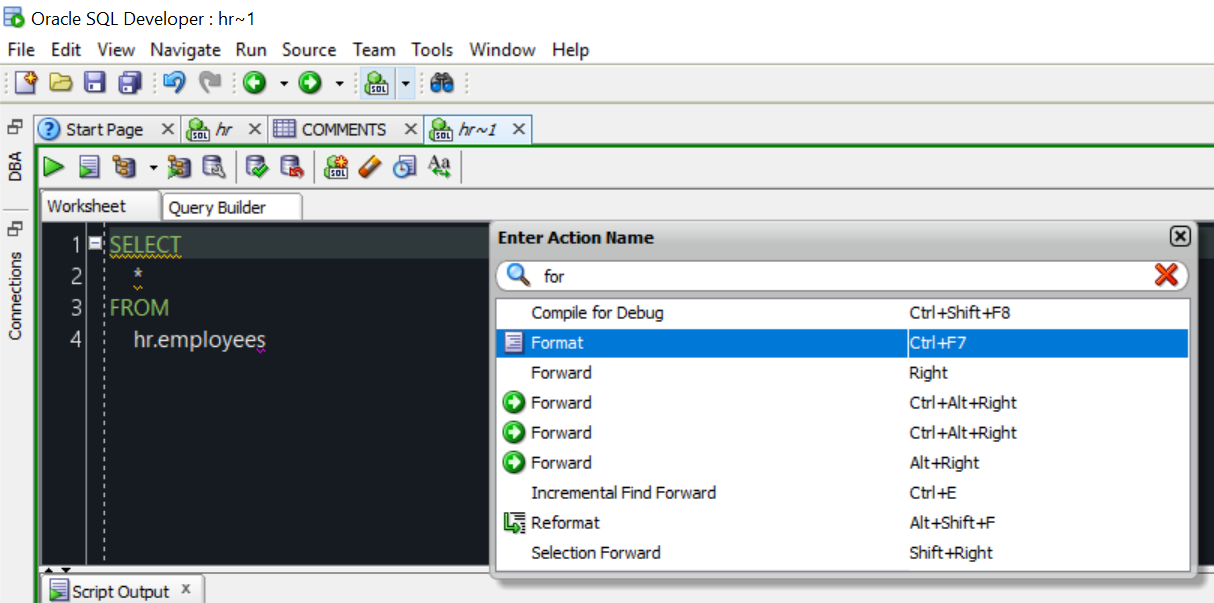This screenshot has width=1214, height=603.
Task: Click the To Upper/Lower/InitCap Aa icon
Action: 440,166
